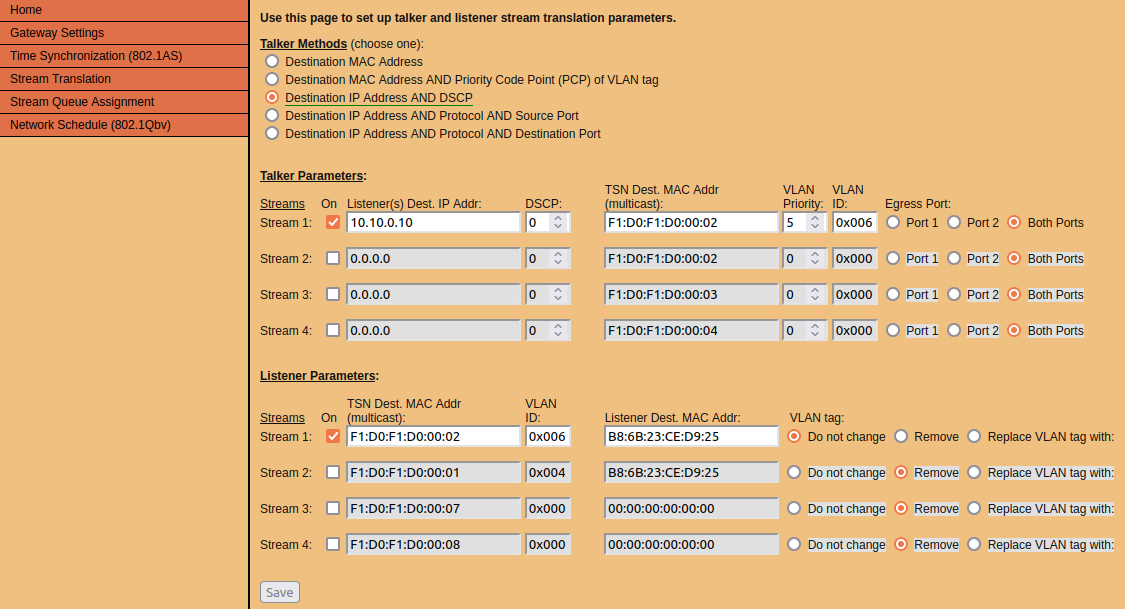Image resolution: width=1125 pixels, height=609 pixels.
Task: Click talker Stream 3 VLAN Priority spinner
Action: (x=815, y=294)
